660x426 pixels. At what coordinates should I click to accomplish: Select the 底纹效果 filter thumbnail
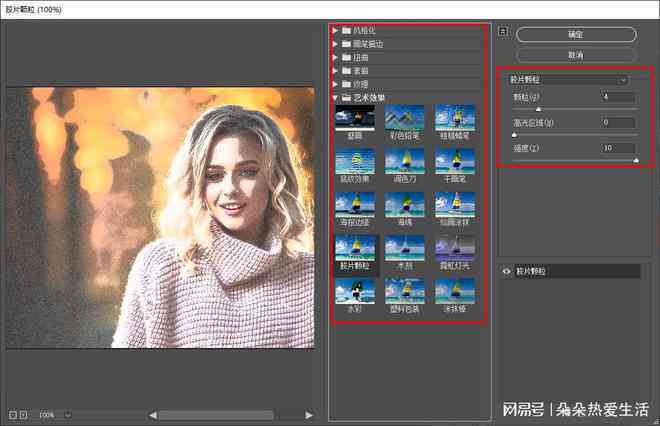355,161
